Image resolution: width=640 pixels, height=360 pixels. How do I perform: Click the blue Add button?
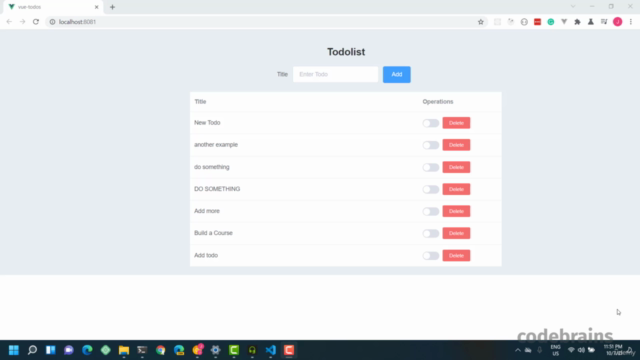click(x=397, y=74)
